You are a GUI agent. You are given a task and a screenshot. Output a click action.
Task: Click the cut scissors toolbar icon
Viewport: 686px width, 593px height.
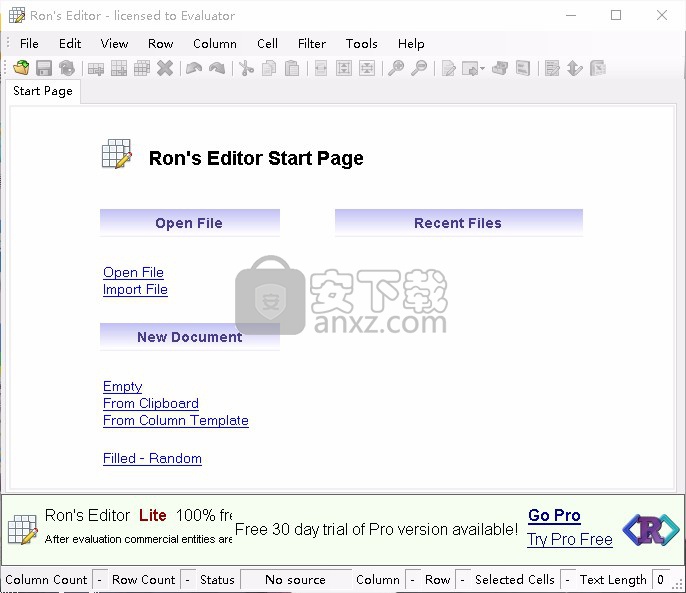coord(246,68)
